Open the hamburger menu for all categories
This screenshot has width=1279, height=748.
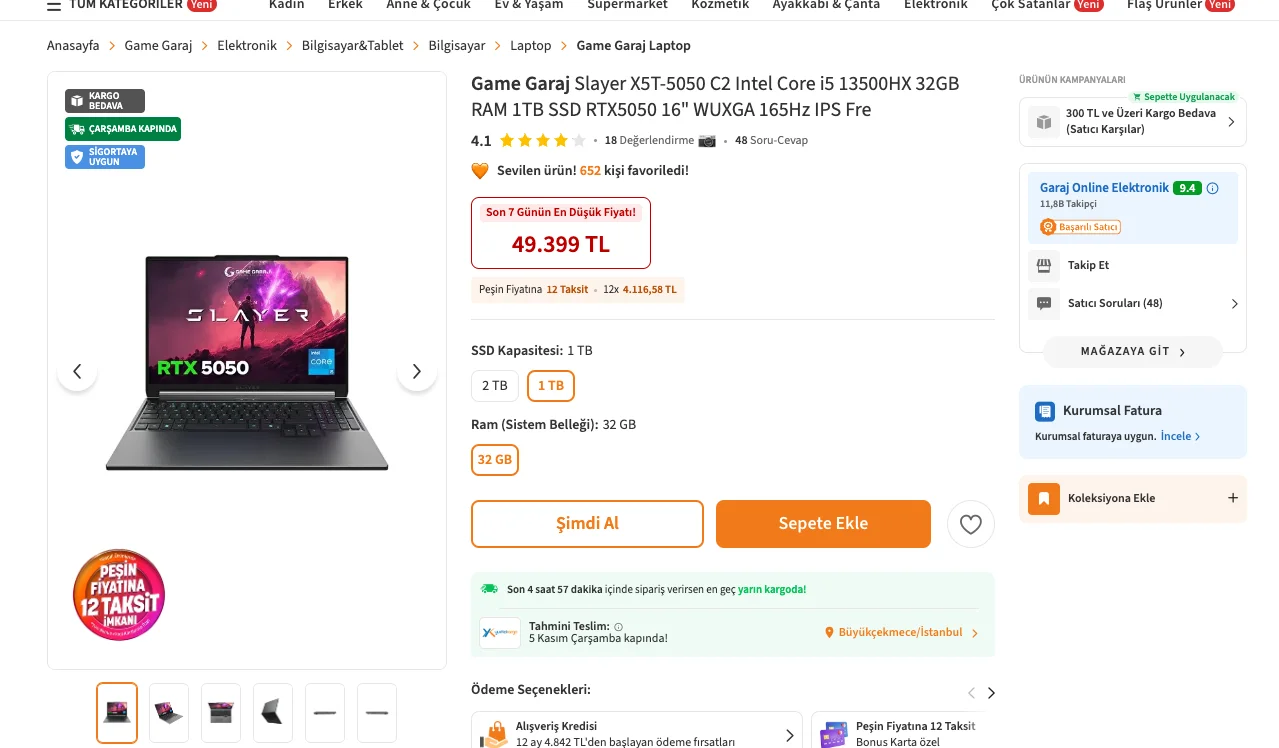pos(54,6)
